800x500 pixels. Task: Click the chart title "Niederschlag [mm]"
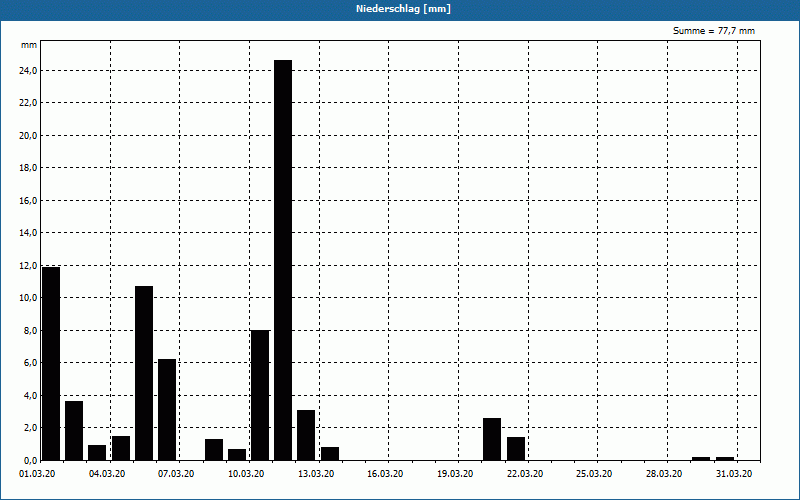pyautogui.click(x=403, y=9)
